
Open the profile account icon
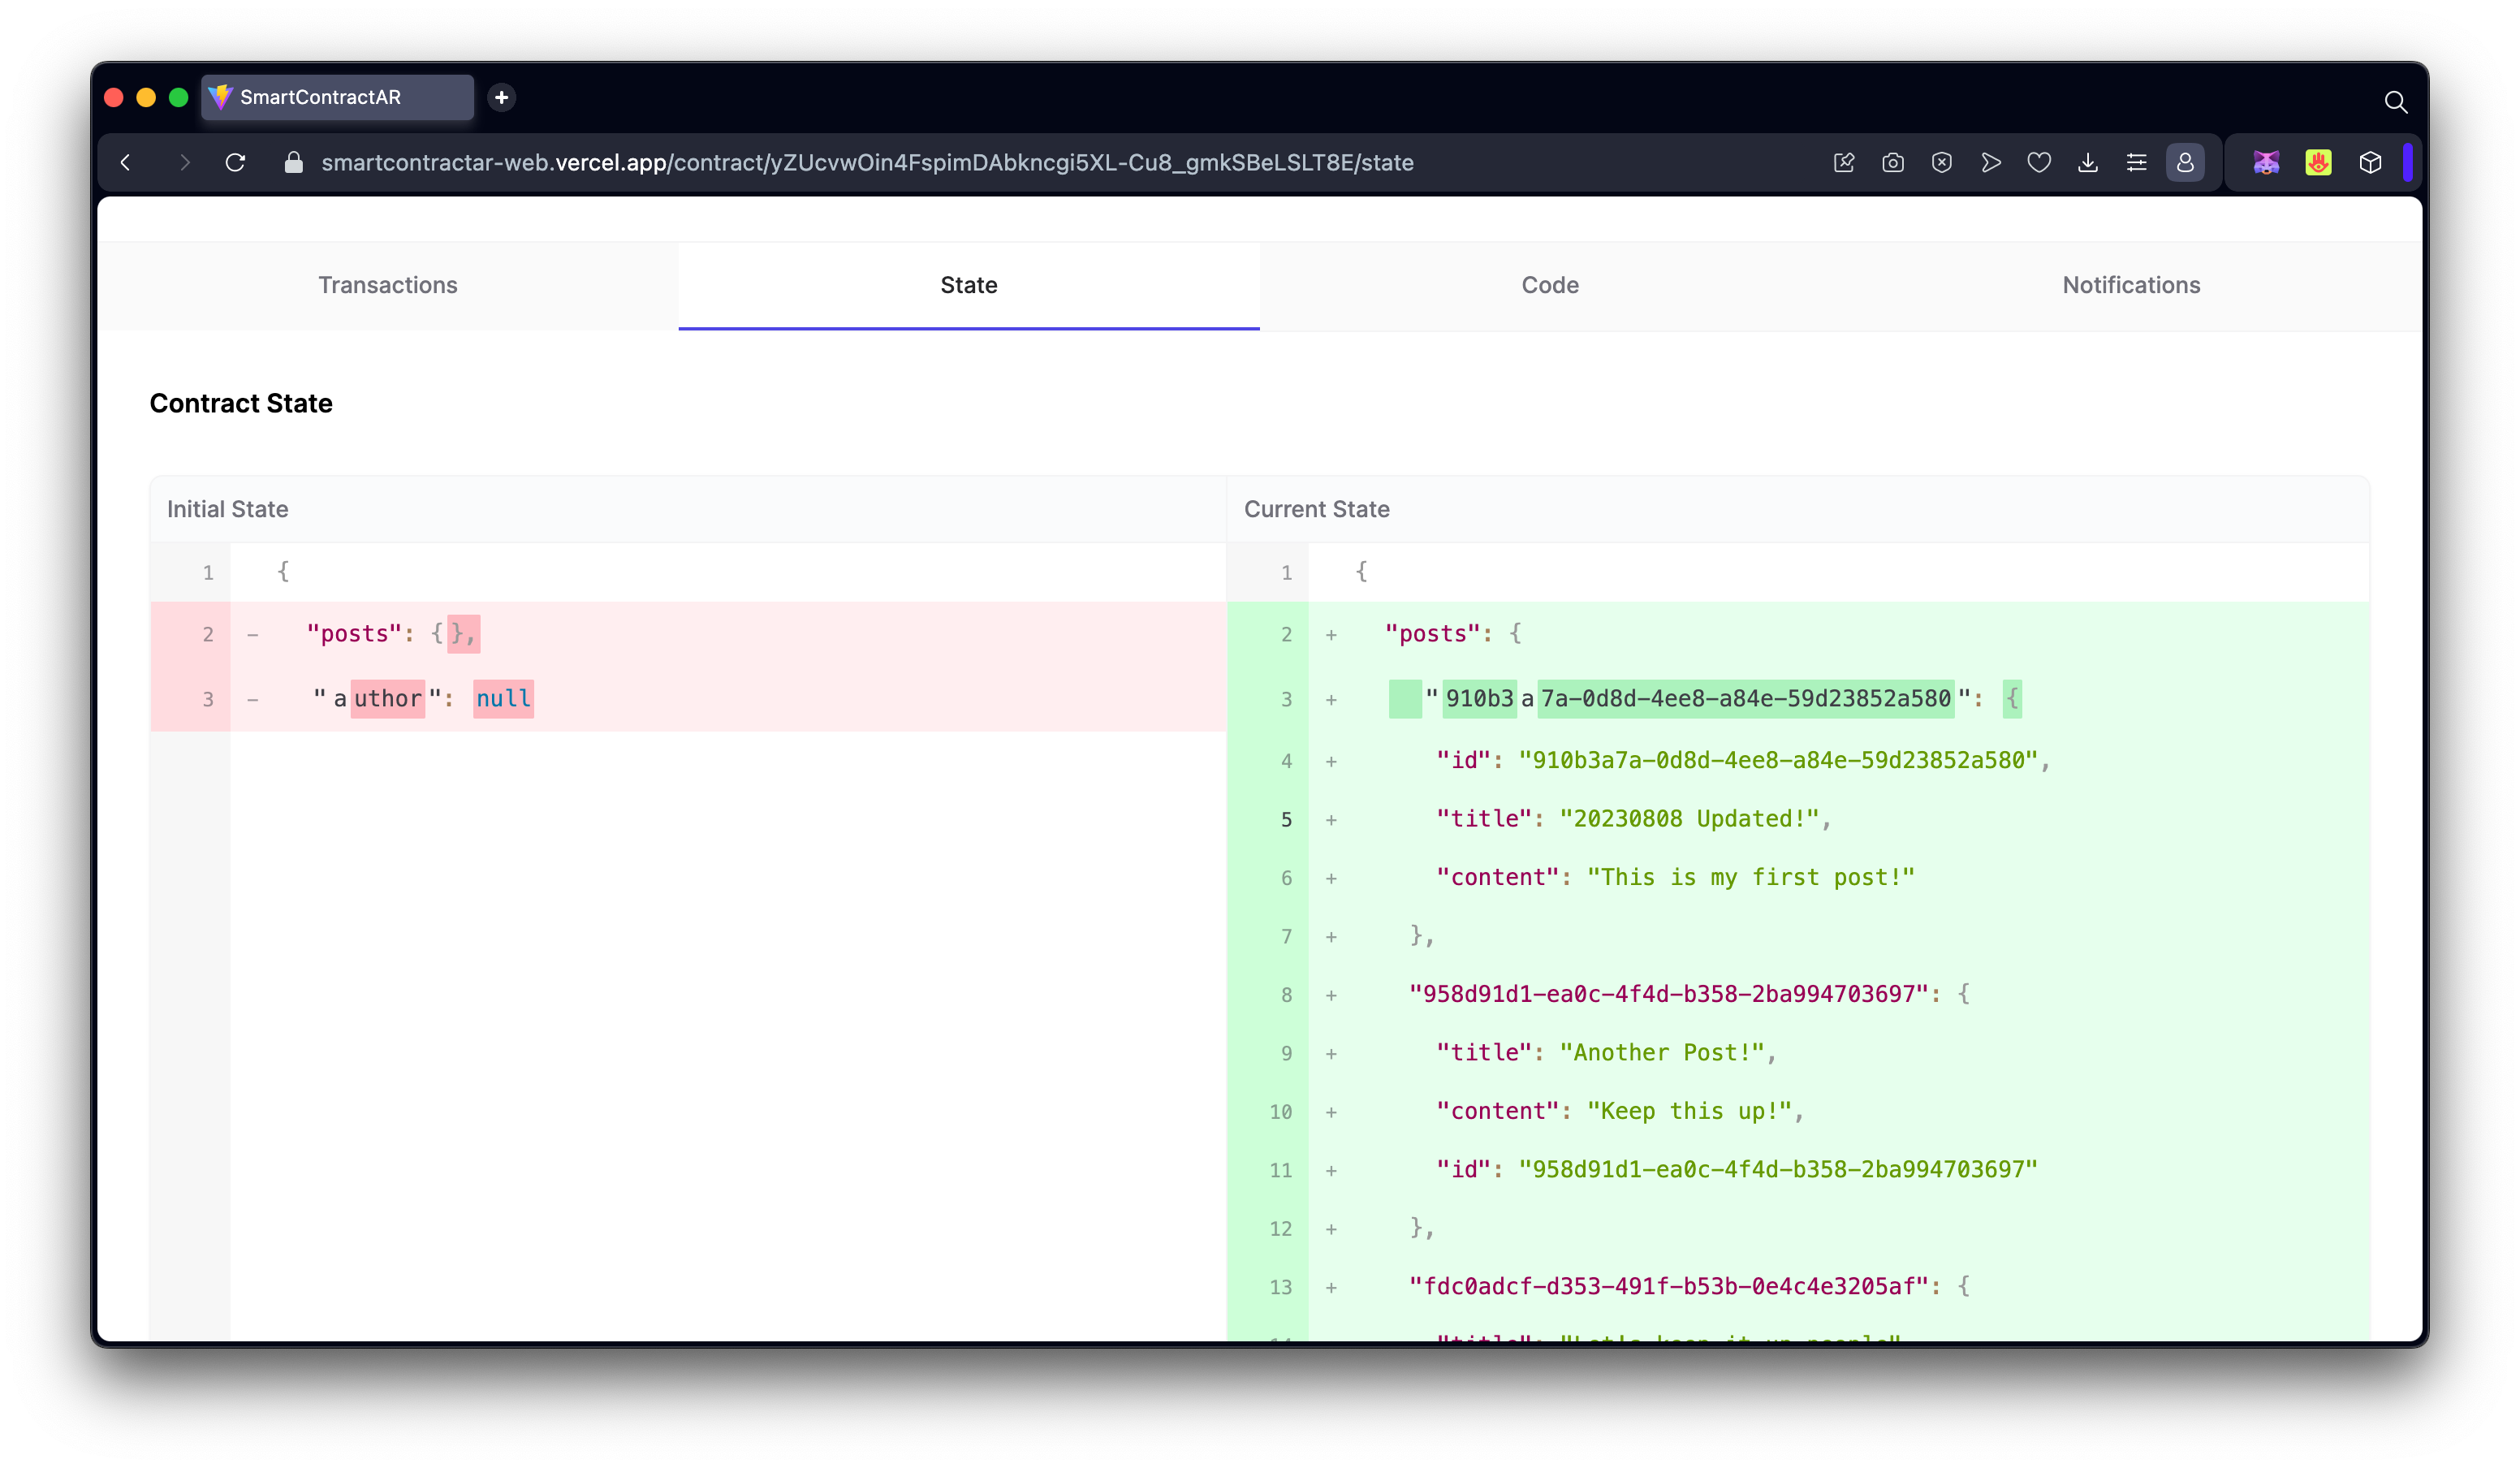pyautogui.click(x=2185, y=162)
